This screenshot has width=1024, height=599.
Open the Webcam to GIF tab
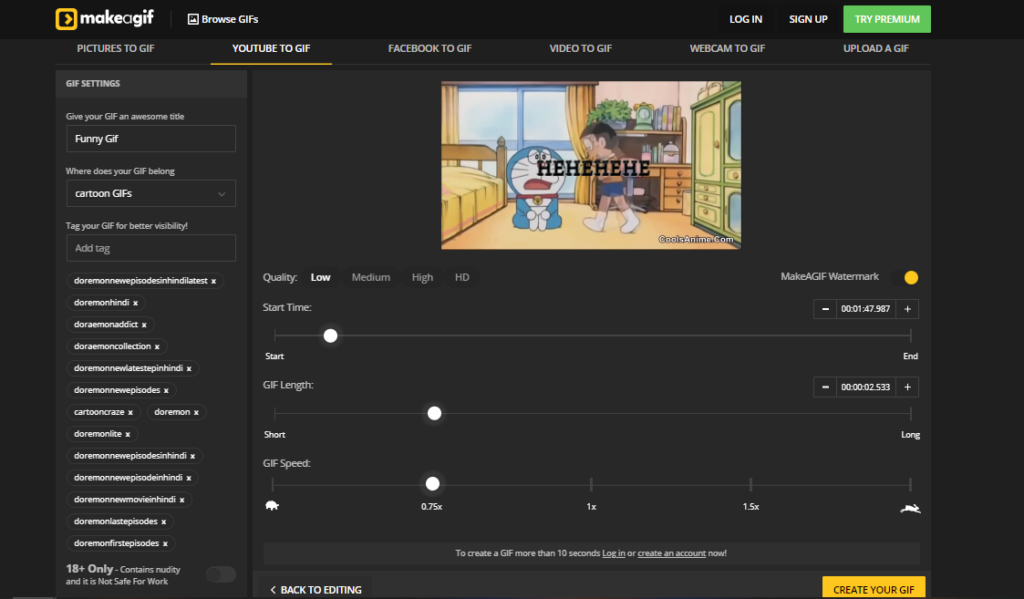[727, 48]
